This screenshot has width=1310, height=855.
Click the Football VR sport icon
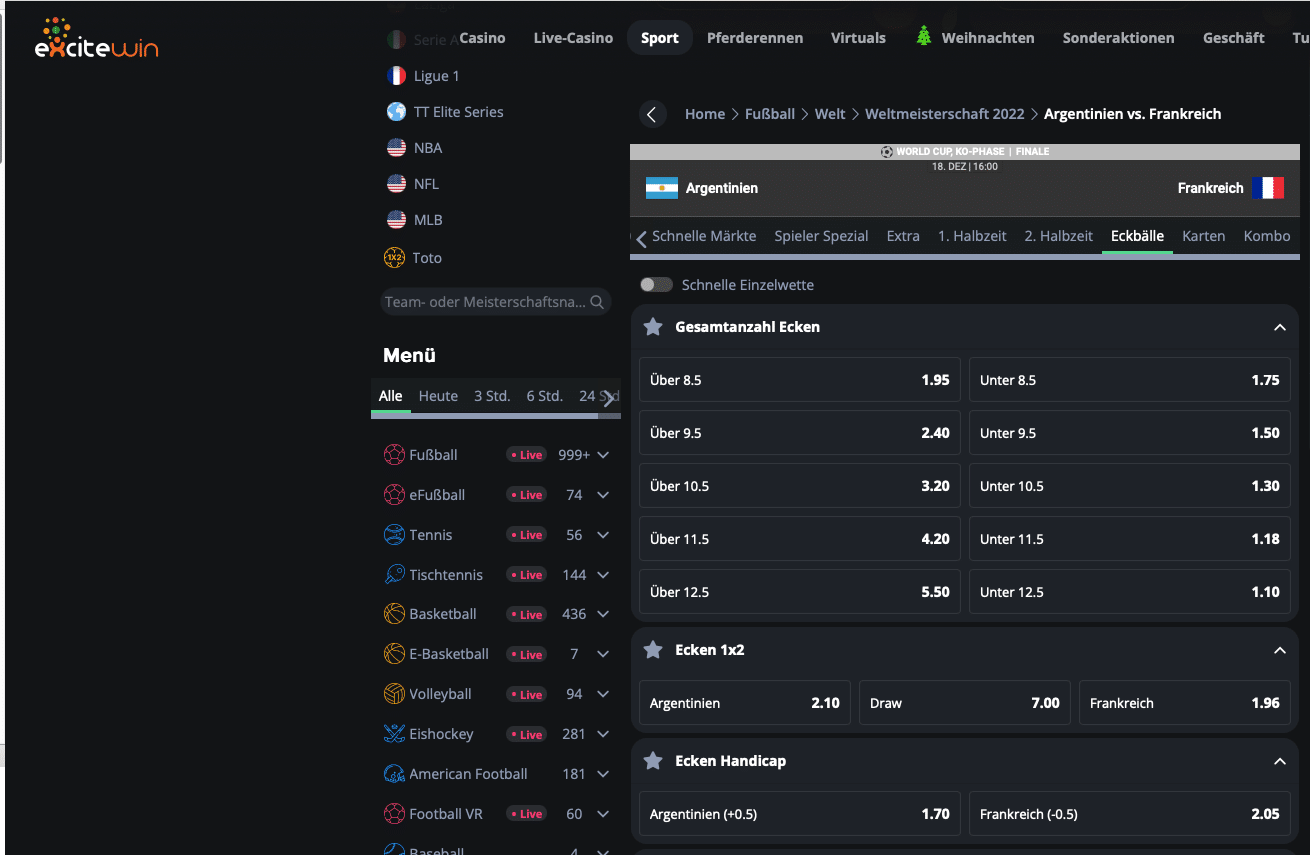(394, 814)
